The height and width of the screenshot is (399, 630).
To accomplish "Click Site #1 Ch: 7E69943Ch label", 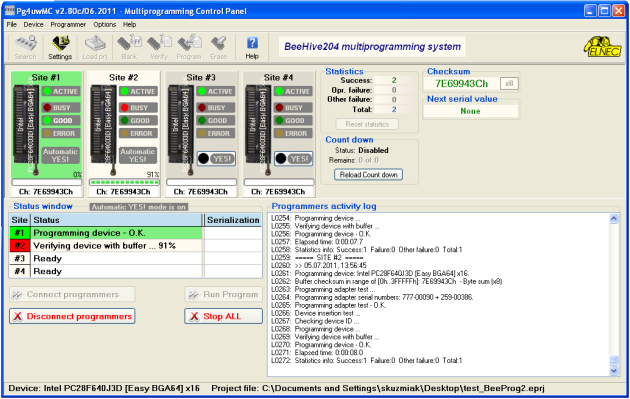I will pyautogui.click(x=46, y=192).
